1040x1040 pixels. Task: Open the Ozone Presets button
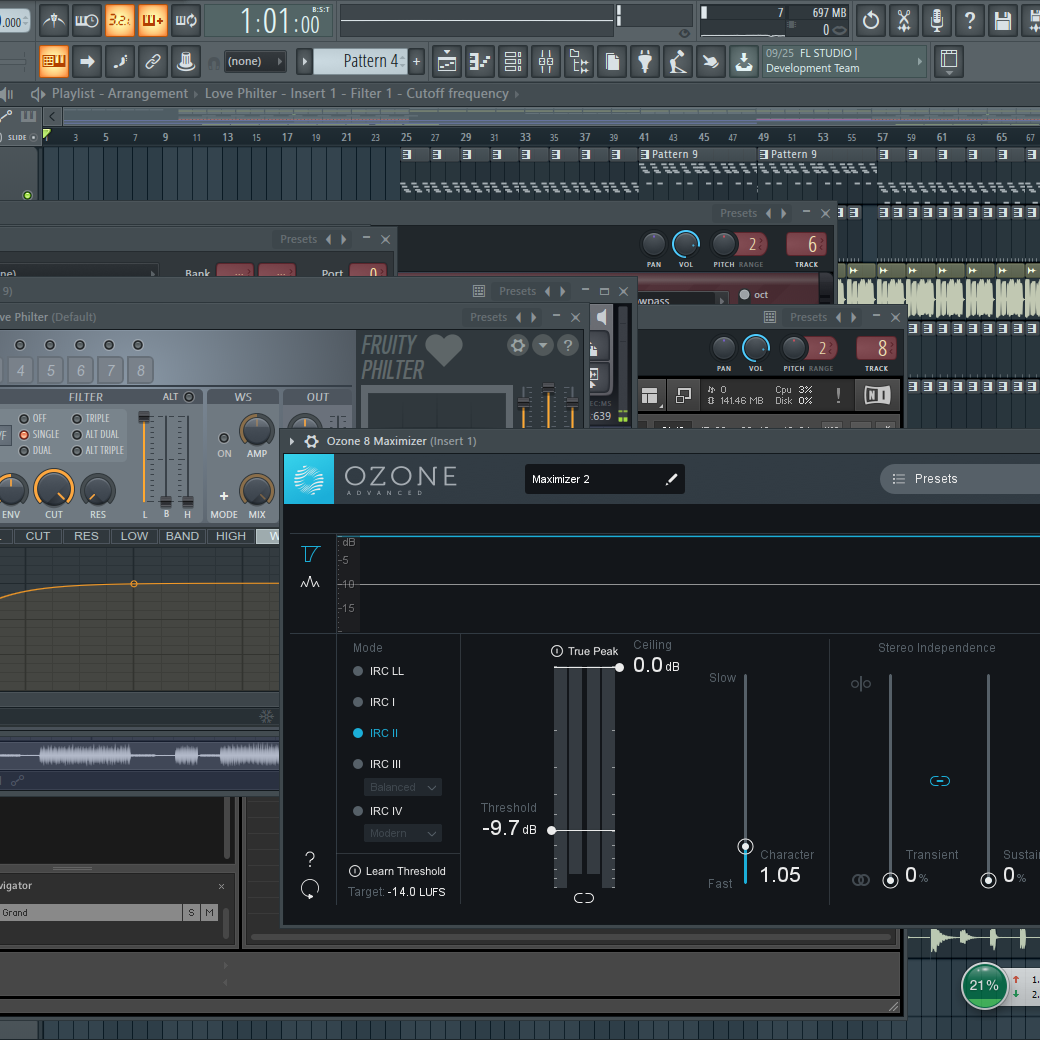[960, 479]
